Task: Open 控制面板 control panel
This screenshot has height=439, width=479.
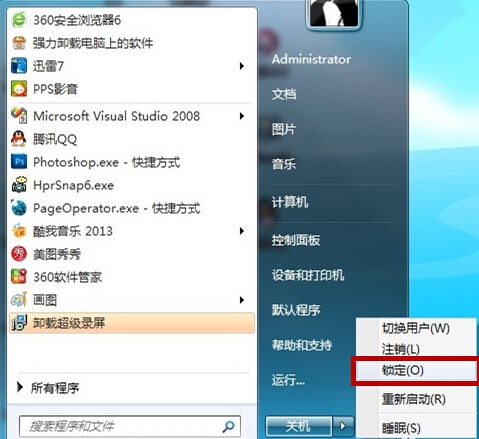Action: 296,240
